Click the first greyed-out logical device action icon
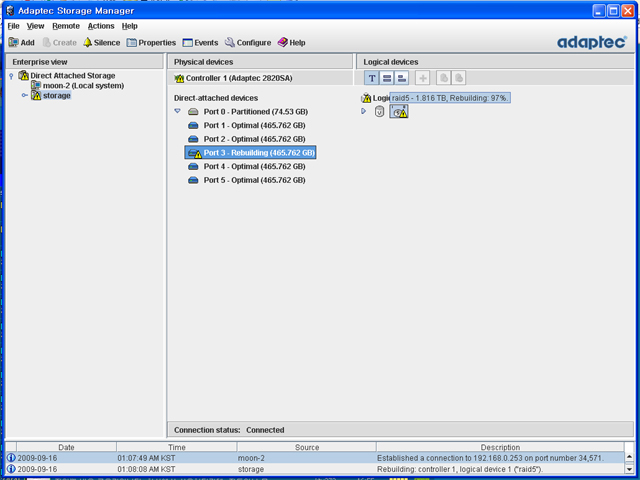 [x=444, y=78]
